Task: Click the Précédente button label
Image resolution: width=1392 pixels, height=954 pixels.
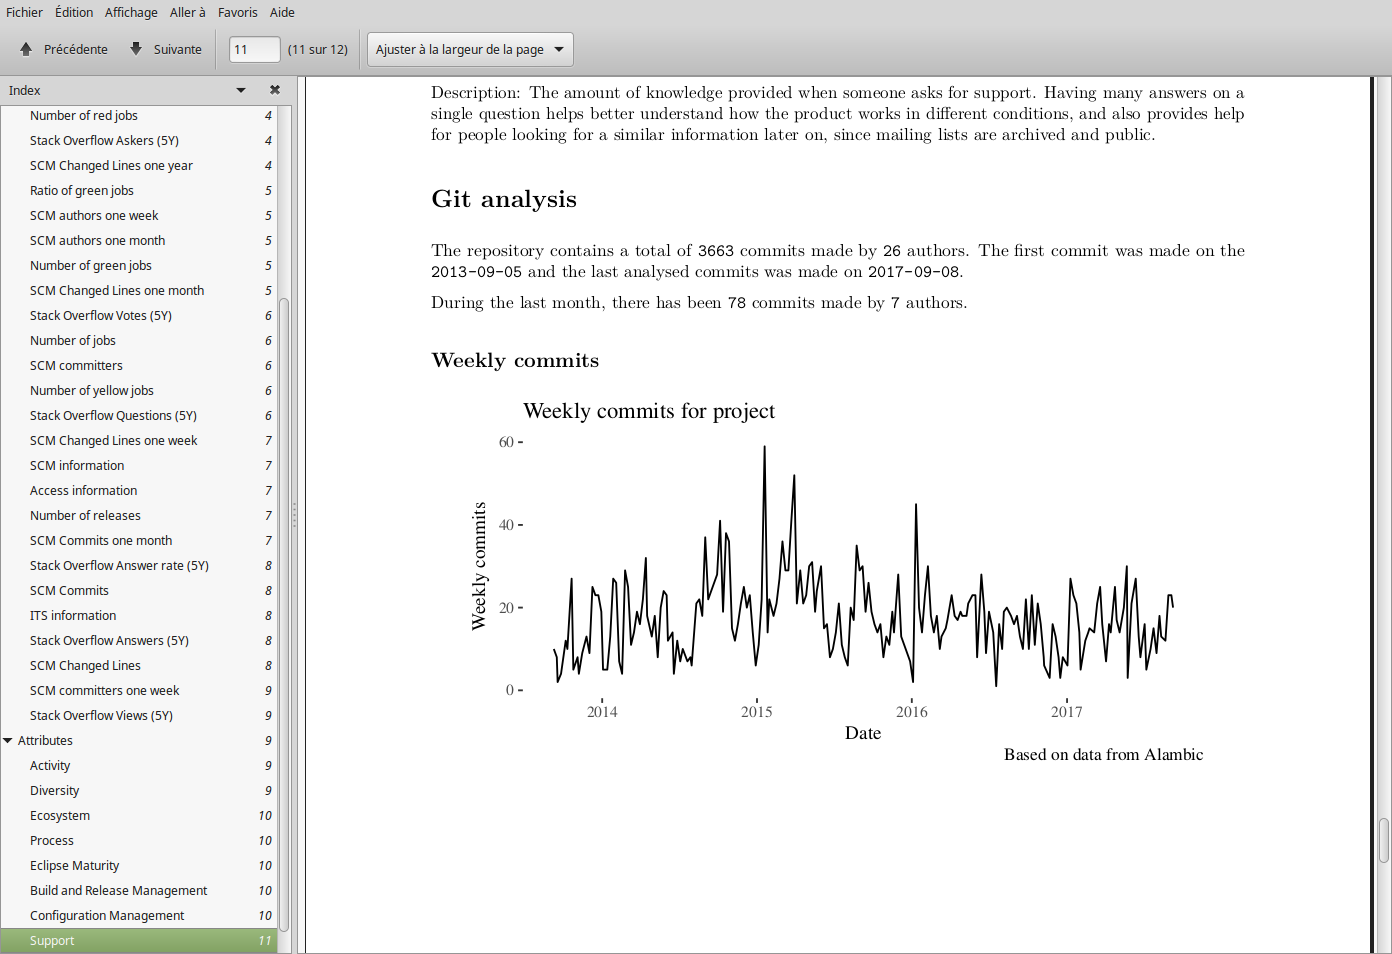Action: [x=75, y=49]
